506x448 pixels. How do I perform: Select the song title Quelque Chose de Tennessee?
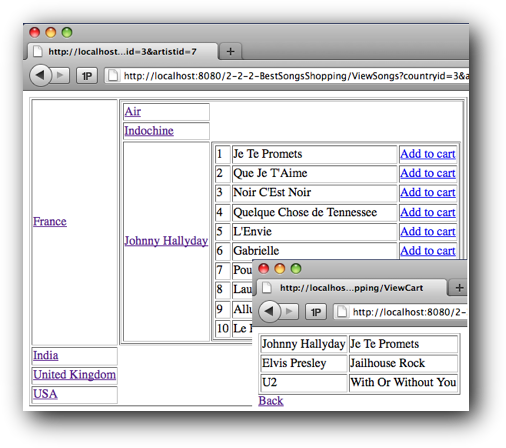(x=305, y=212)
